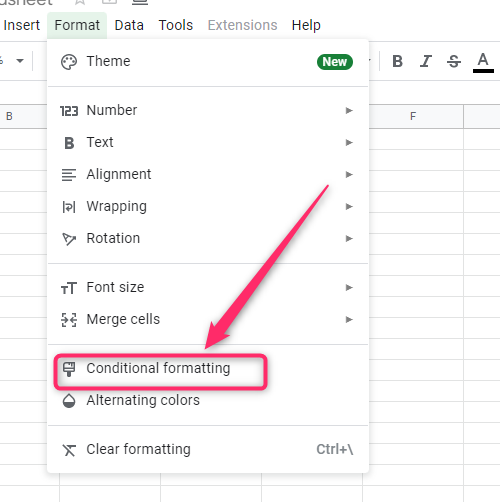Apply the Strikethrough toolbar icon
This screenshot has width=500, height=502.
tap(454, 61)
